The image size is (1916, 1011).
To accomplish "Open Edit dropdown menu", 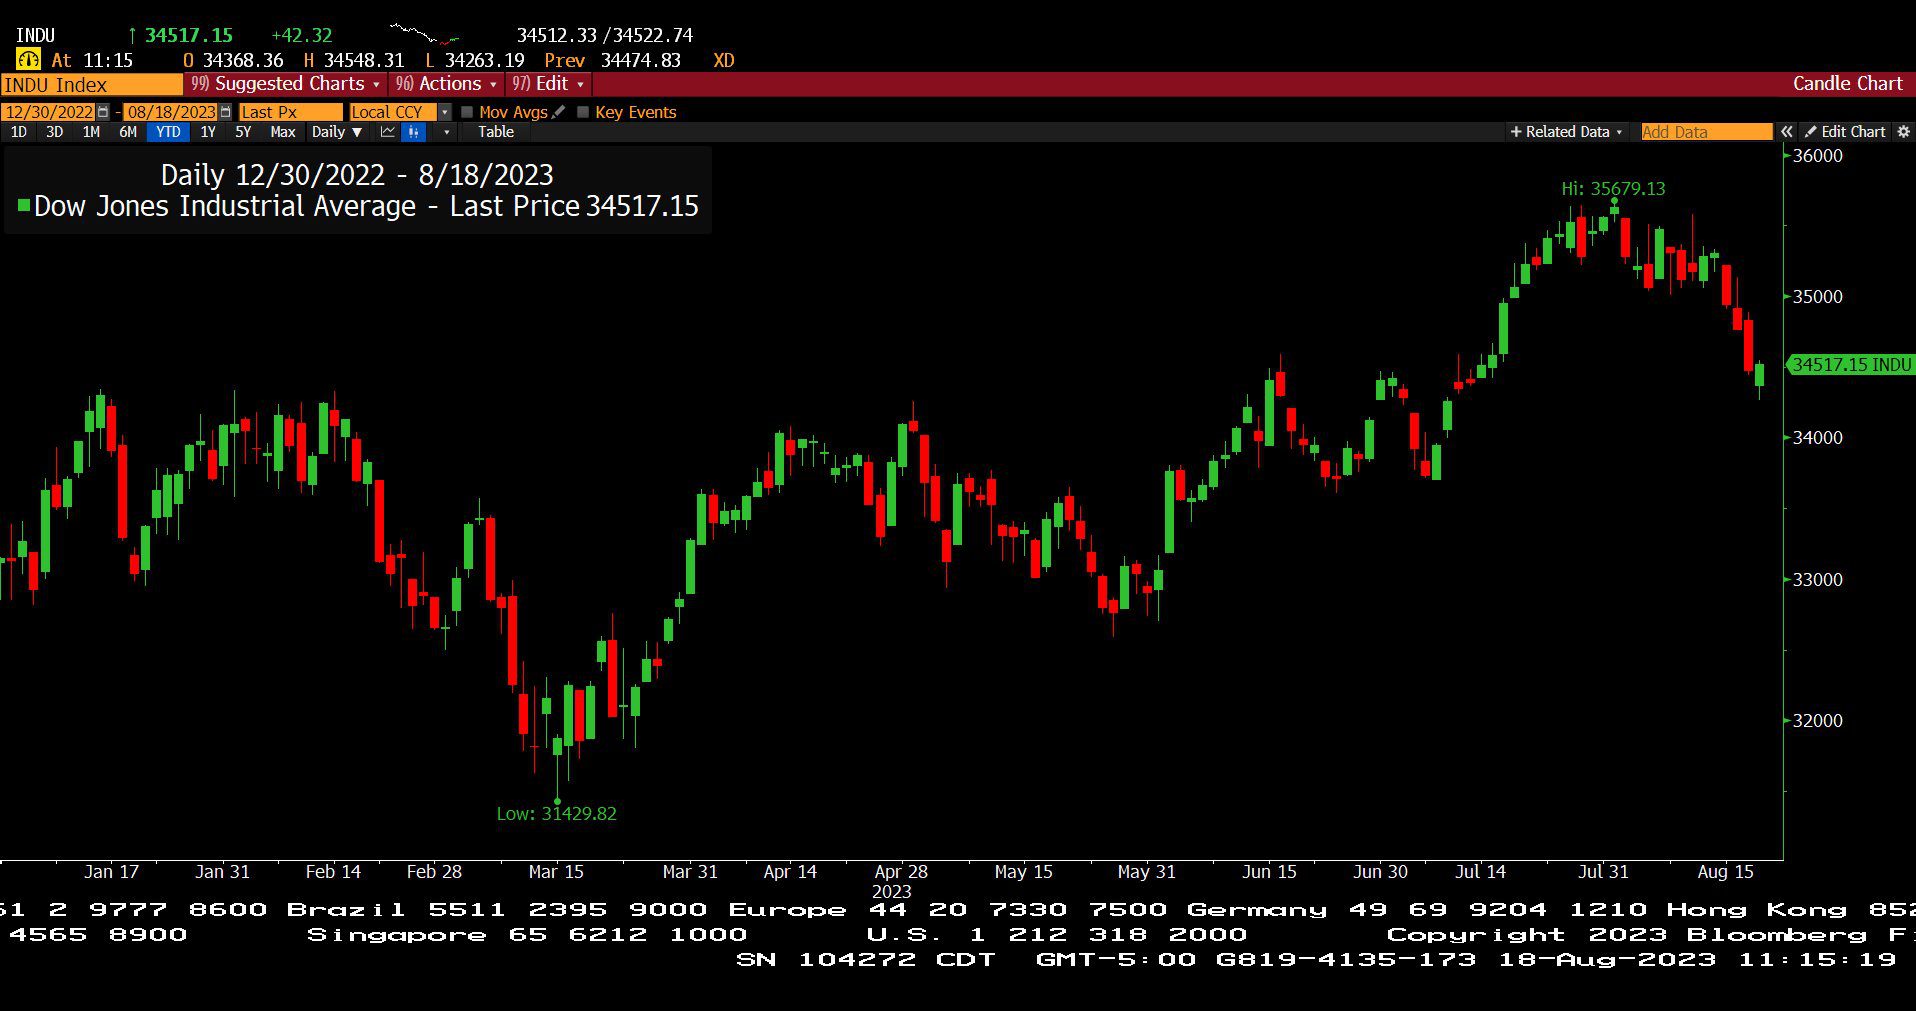I will [548, 84].
